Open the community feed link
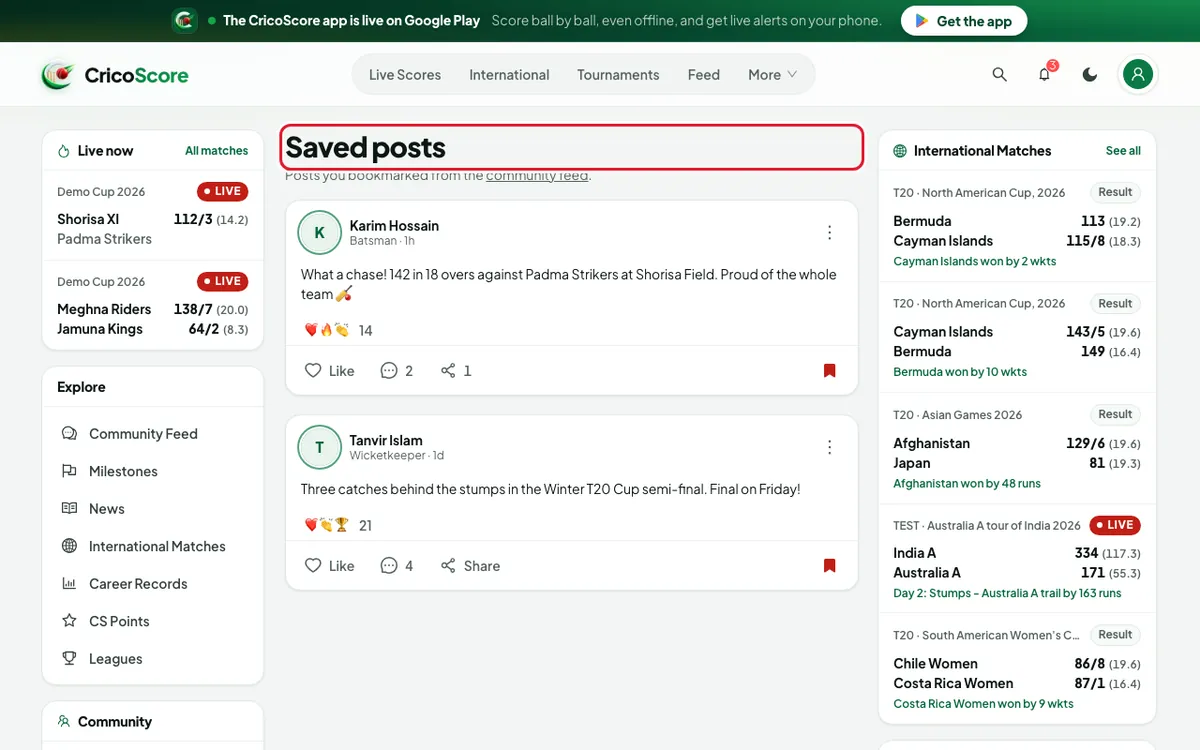The height and width of the screenshot is (750, 1200). click(x=537, y=176)
